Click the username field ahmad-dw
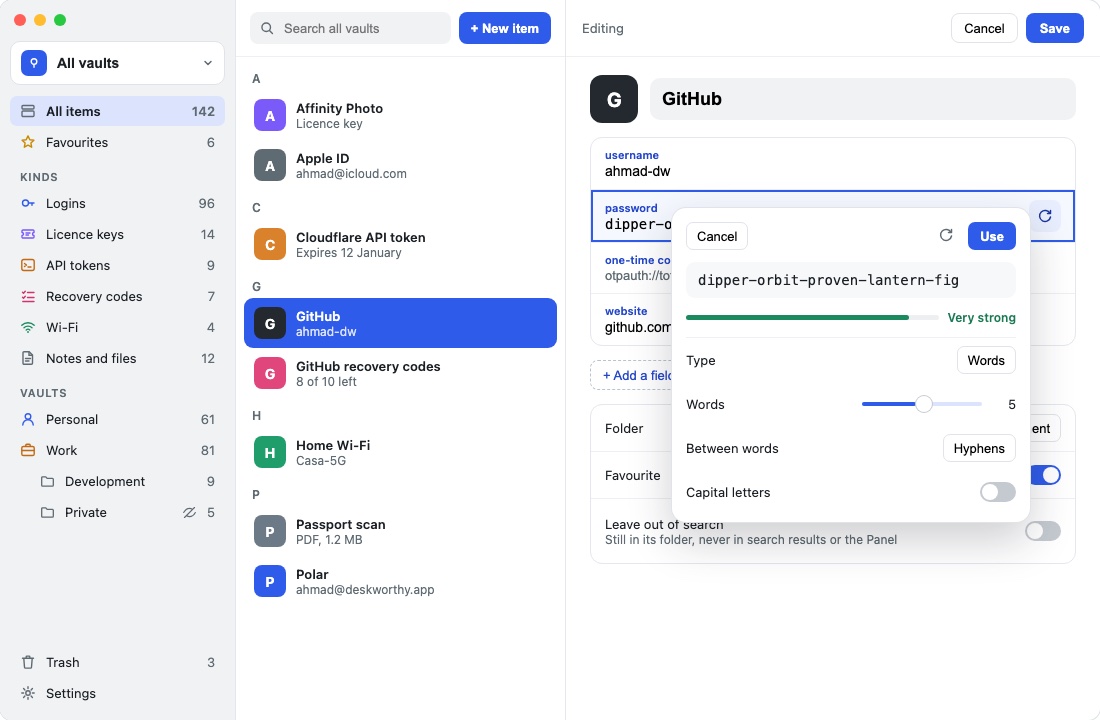 [833, 164]
